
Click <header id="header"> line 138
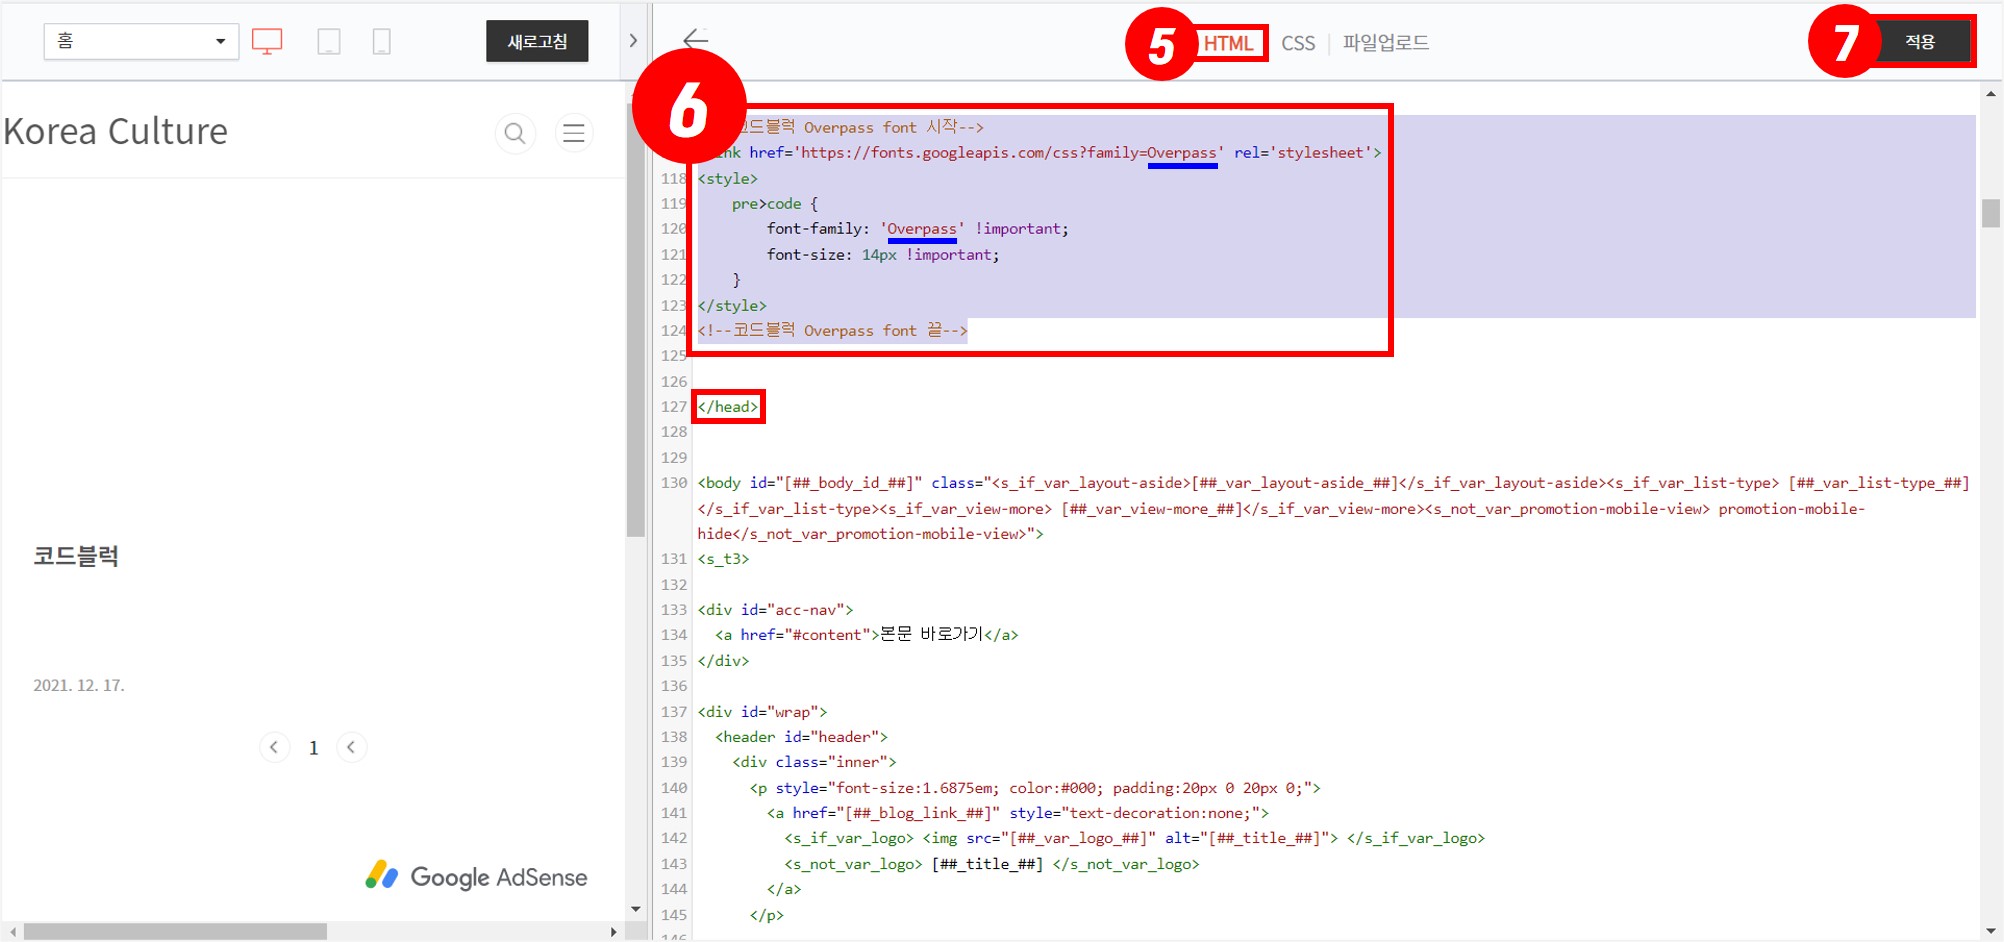click(x=801, y=737)
